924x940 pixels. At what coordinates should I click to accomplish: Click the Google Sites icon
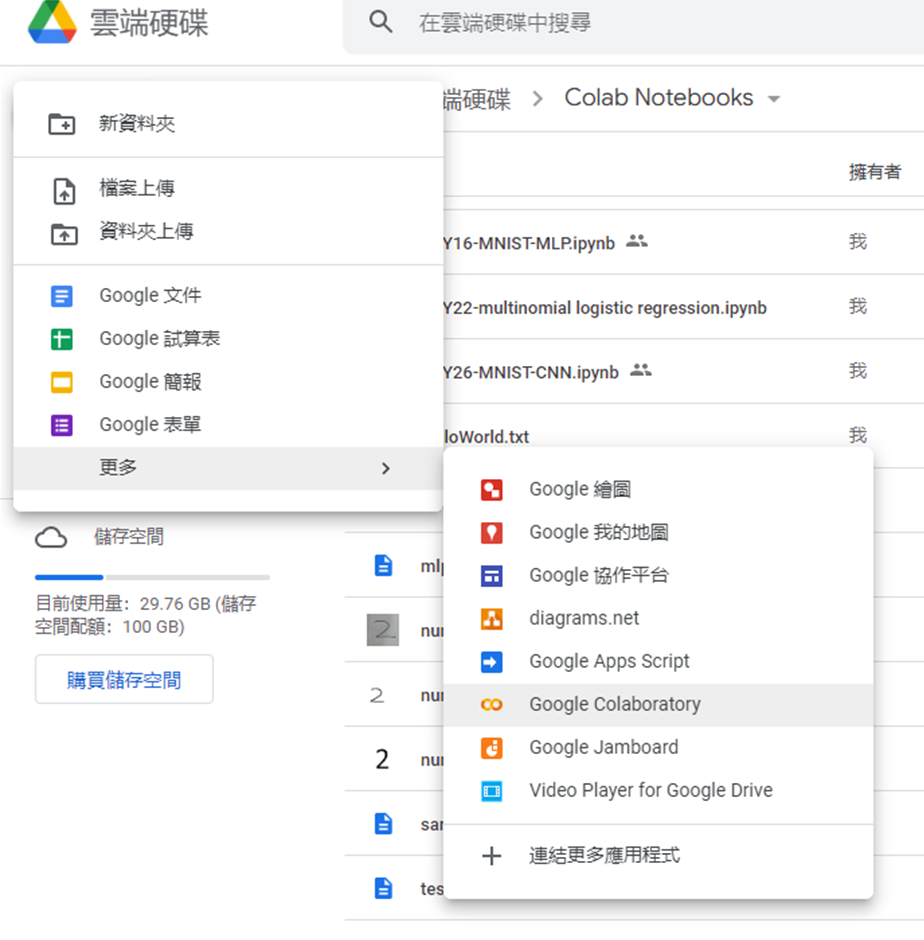pos(492,576)
